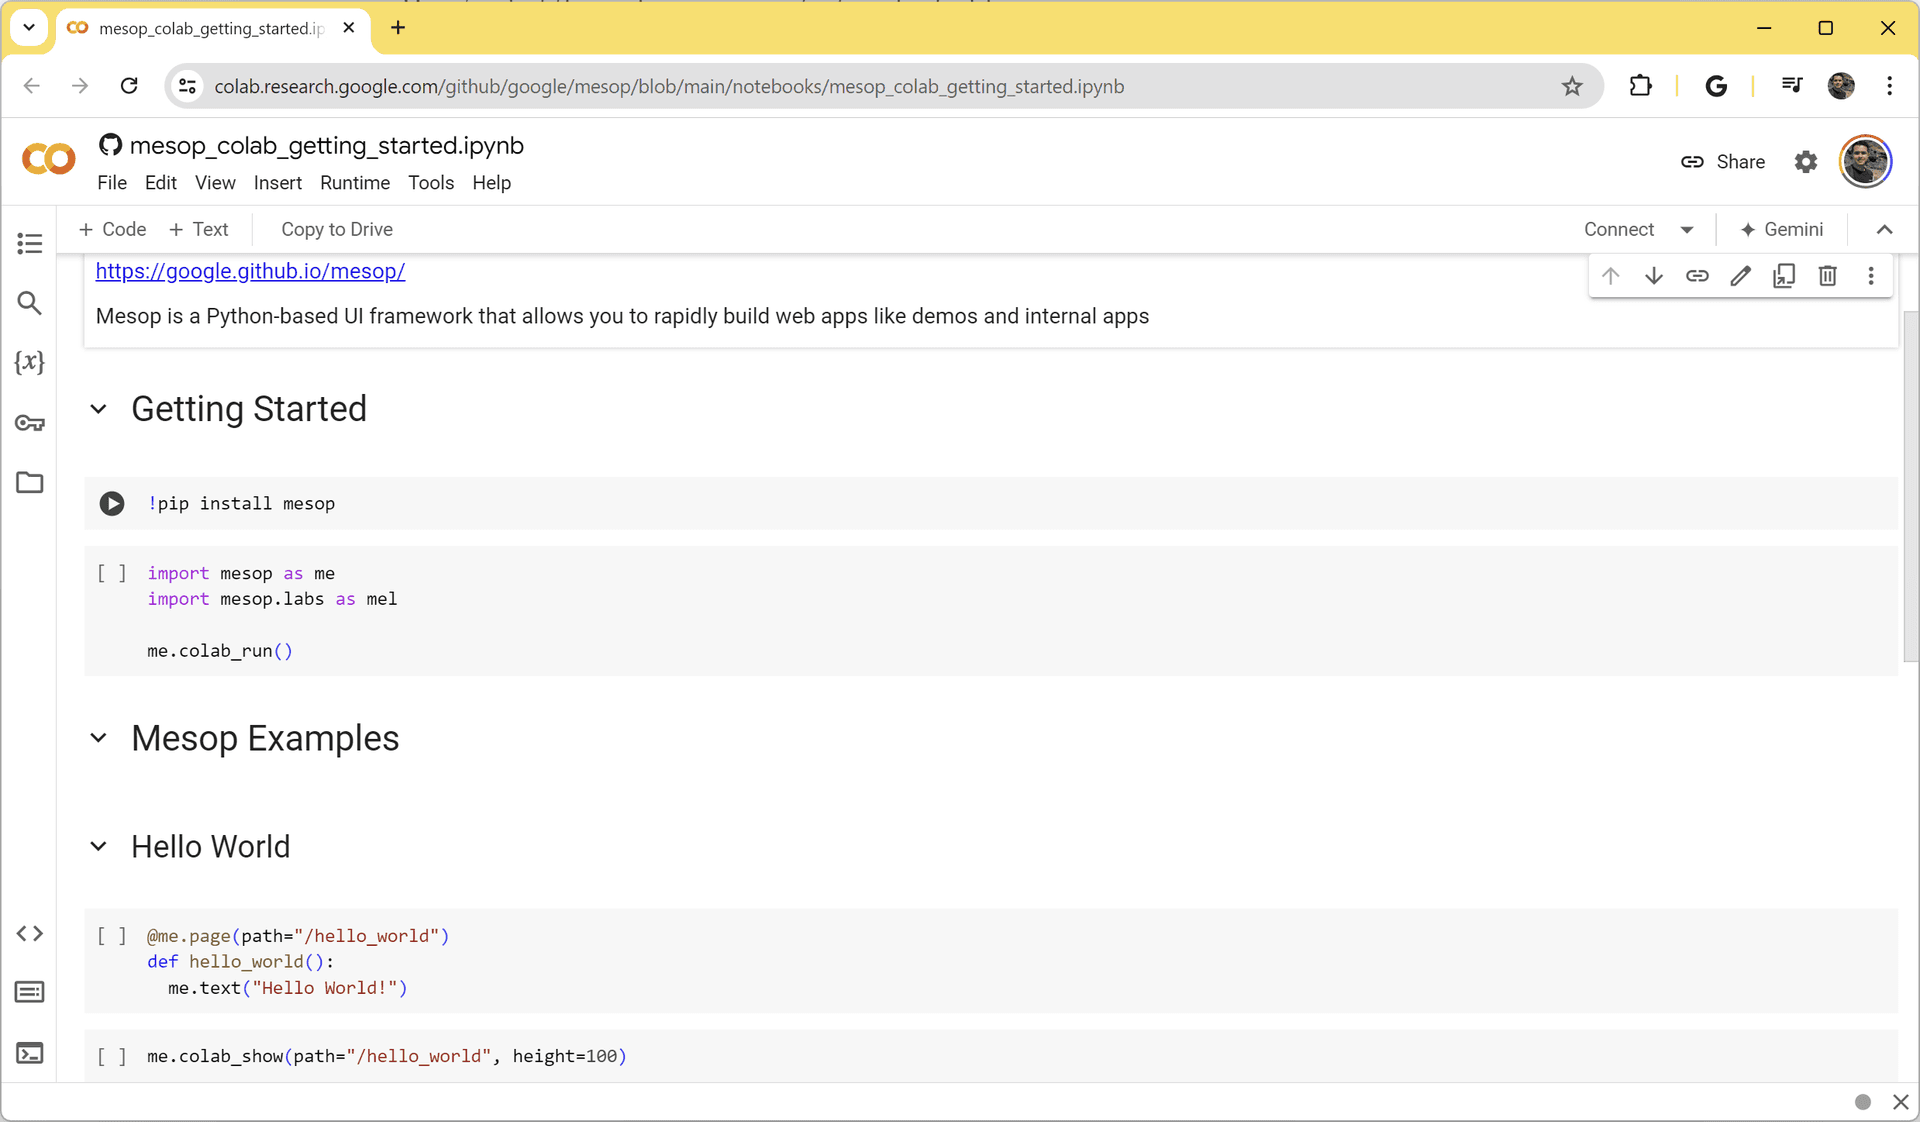Mirror cell in tab icon
This screenshot has height=1122, width=1920.
(x=1784, y=276)
